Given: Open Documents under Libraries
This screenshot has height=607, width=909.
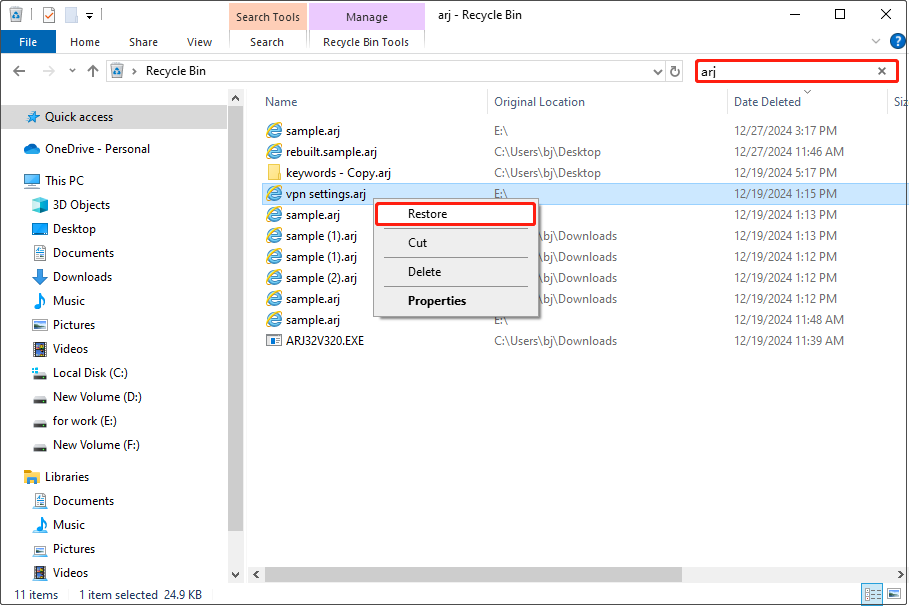Looking at the screenshot, I should 83,500.
